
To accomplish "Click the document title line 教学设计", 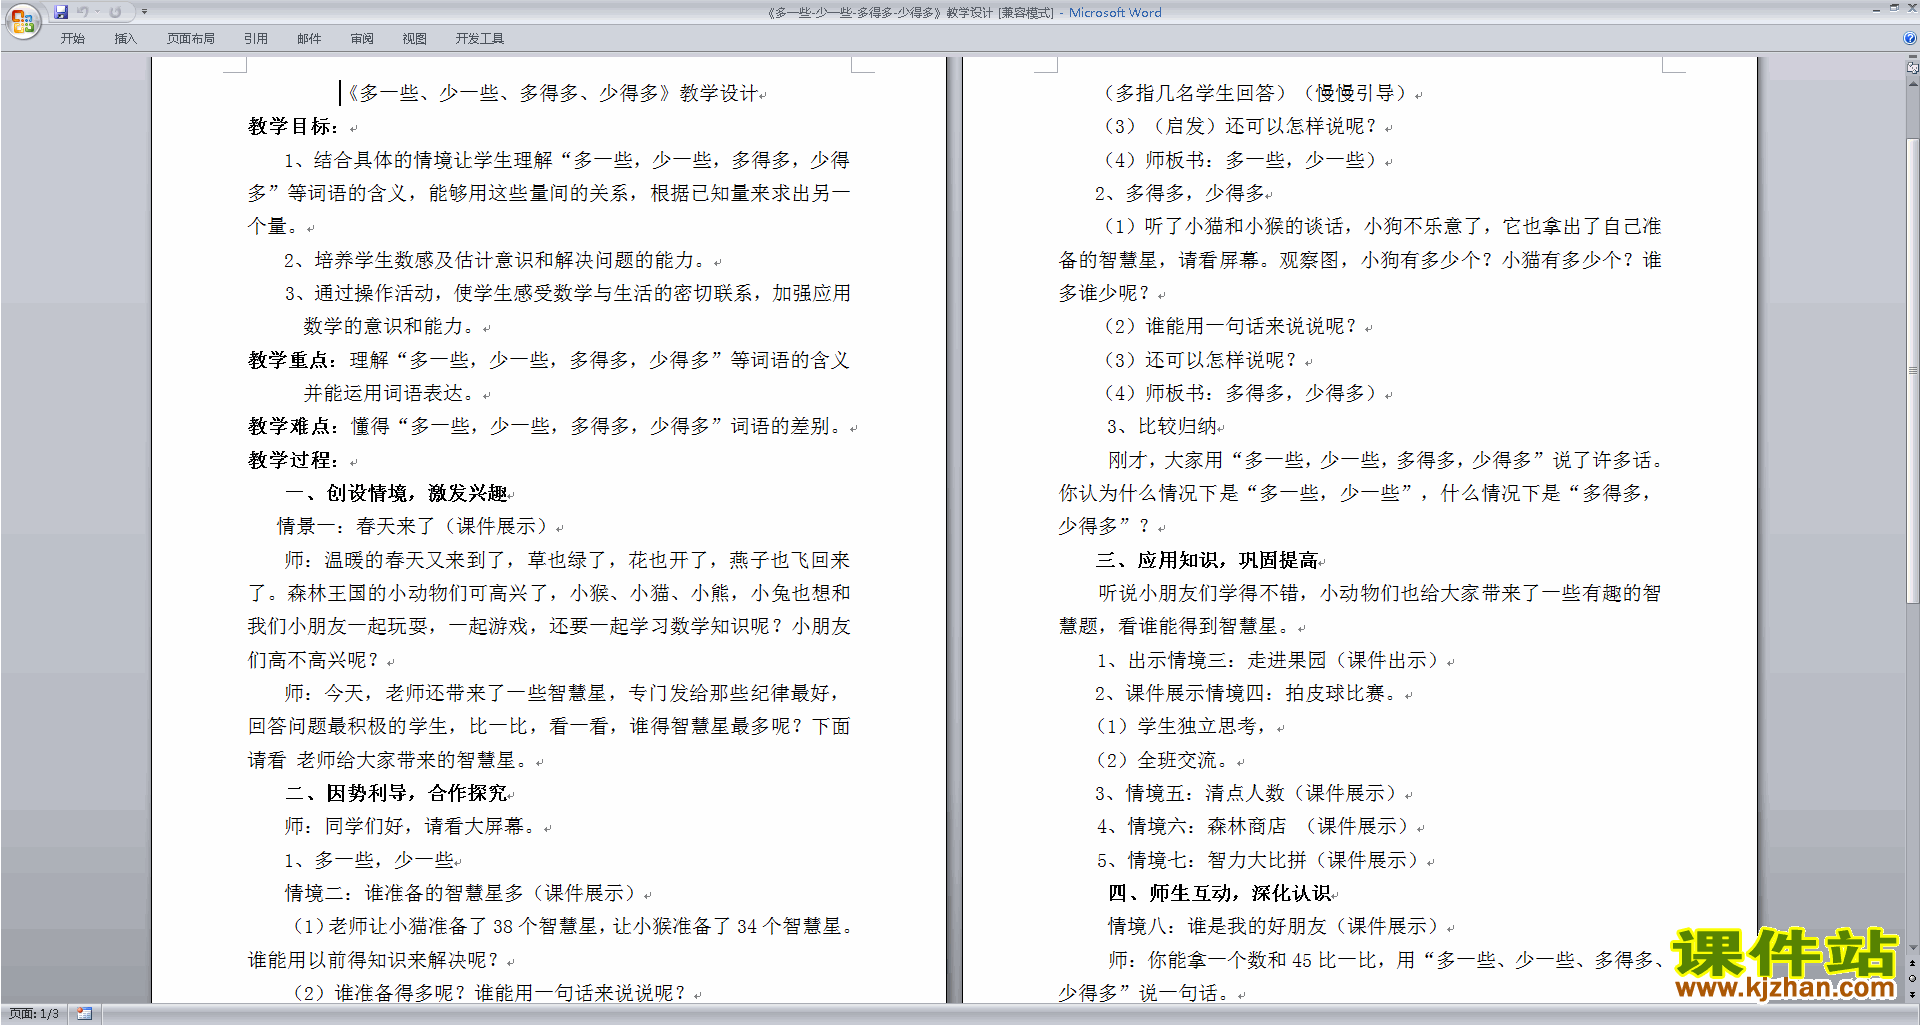I will (x=552, y=93).
